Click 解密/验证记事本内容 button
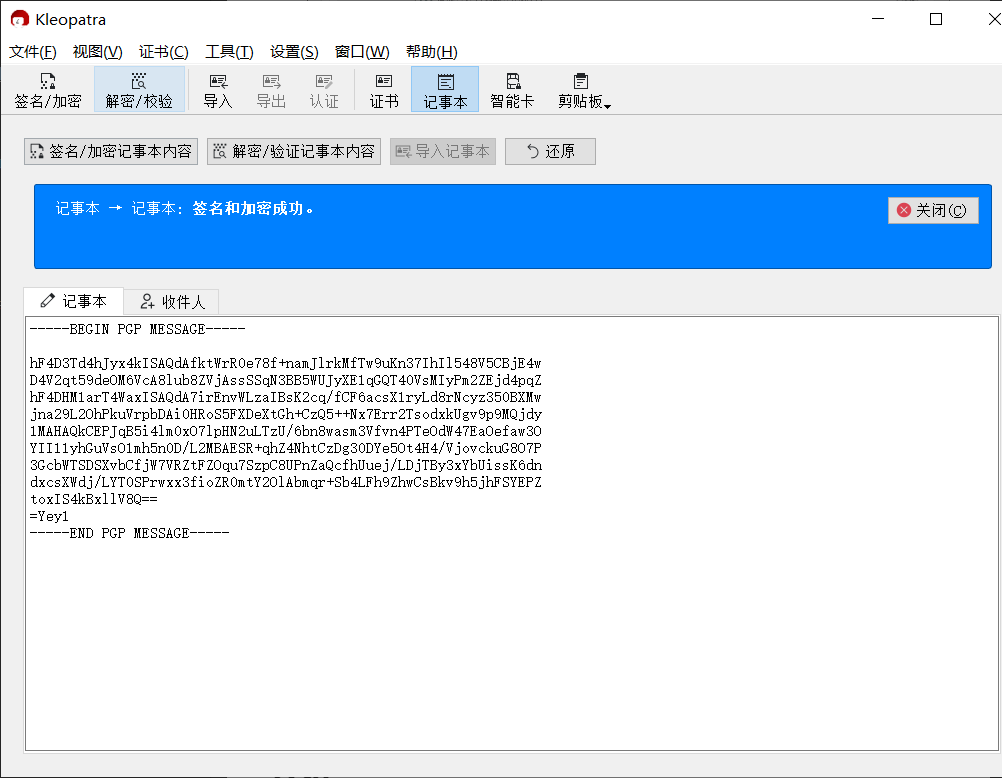Image resolution: width=1002 pixels, height=778 pixels. click(x=294, y=151)
